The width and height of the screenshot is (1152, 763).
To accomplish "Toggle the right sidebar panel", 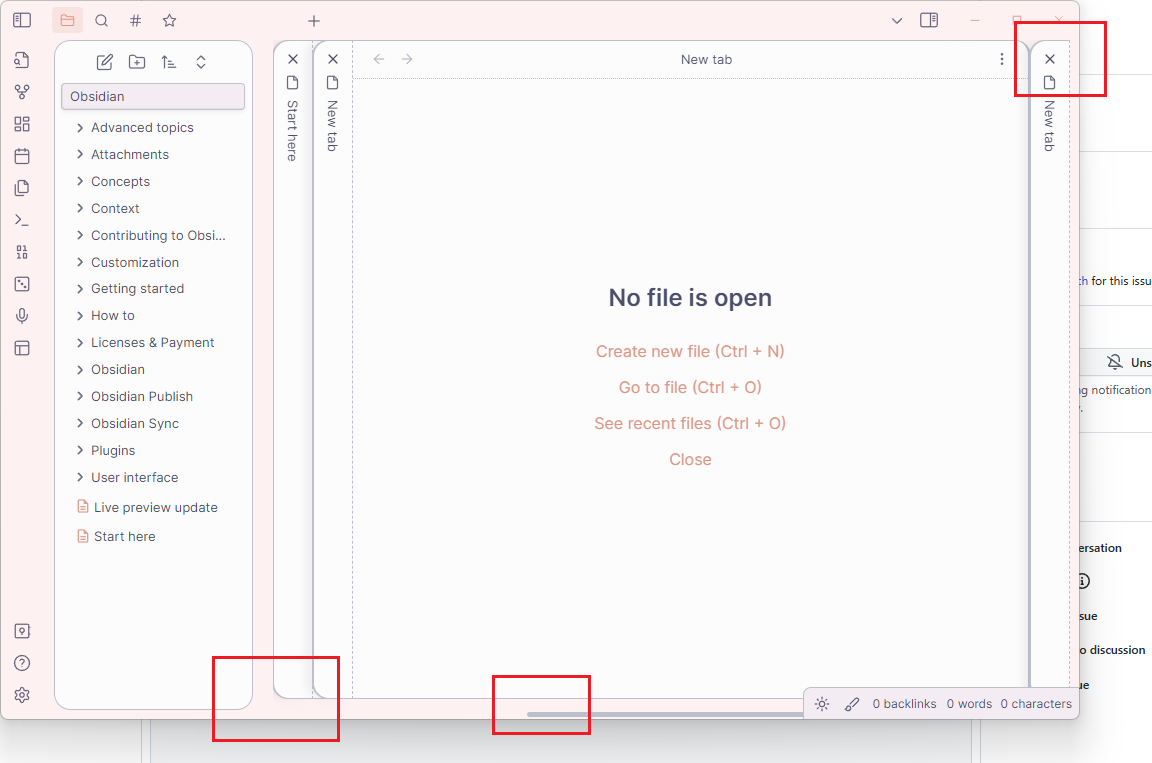I will [929, 20].
